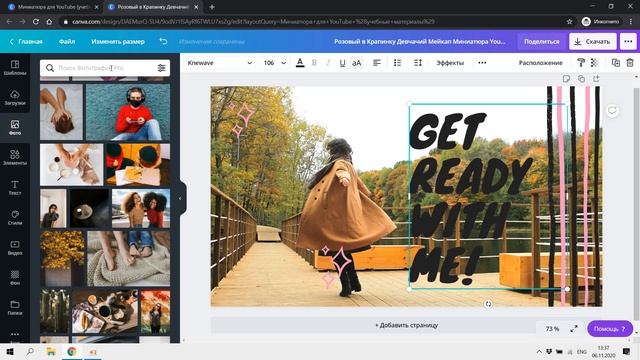Screen dimensions: 640x360
Task: Open the Folders sidebar panel
Action: pyautogui.click(x=15, y=308)
